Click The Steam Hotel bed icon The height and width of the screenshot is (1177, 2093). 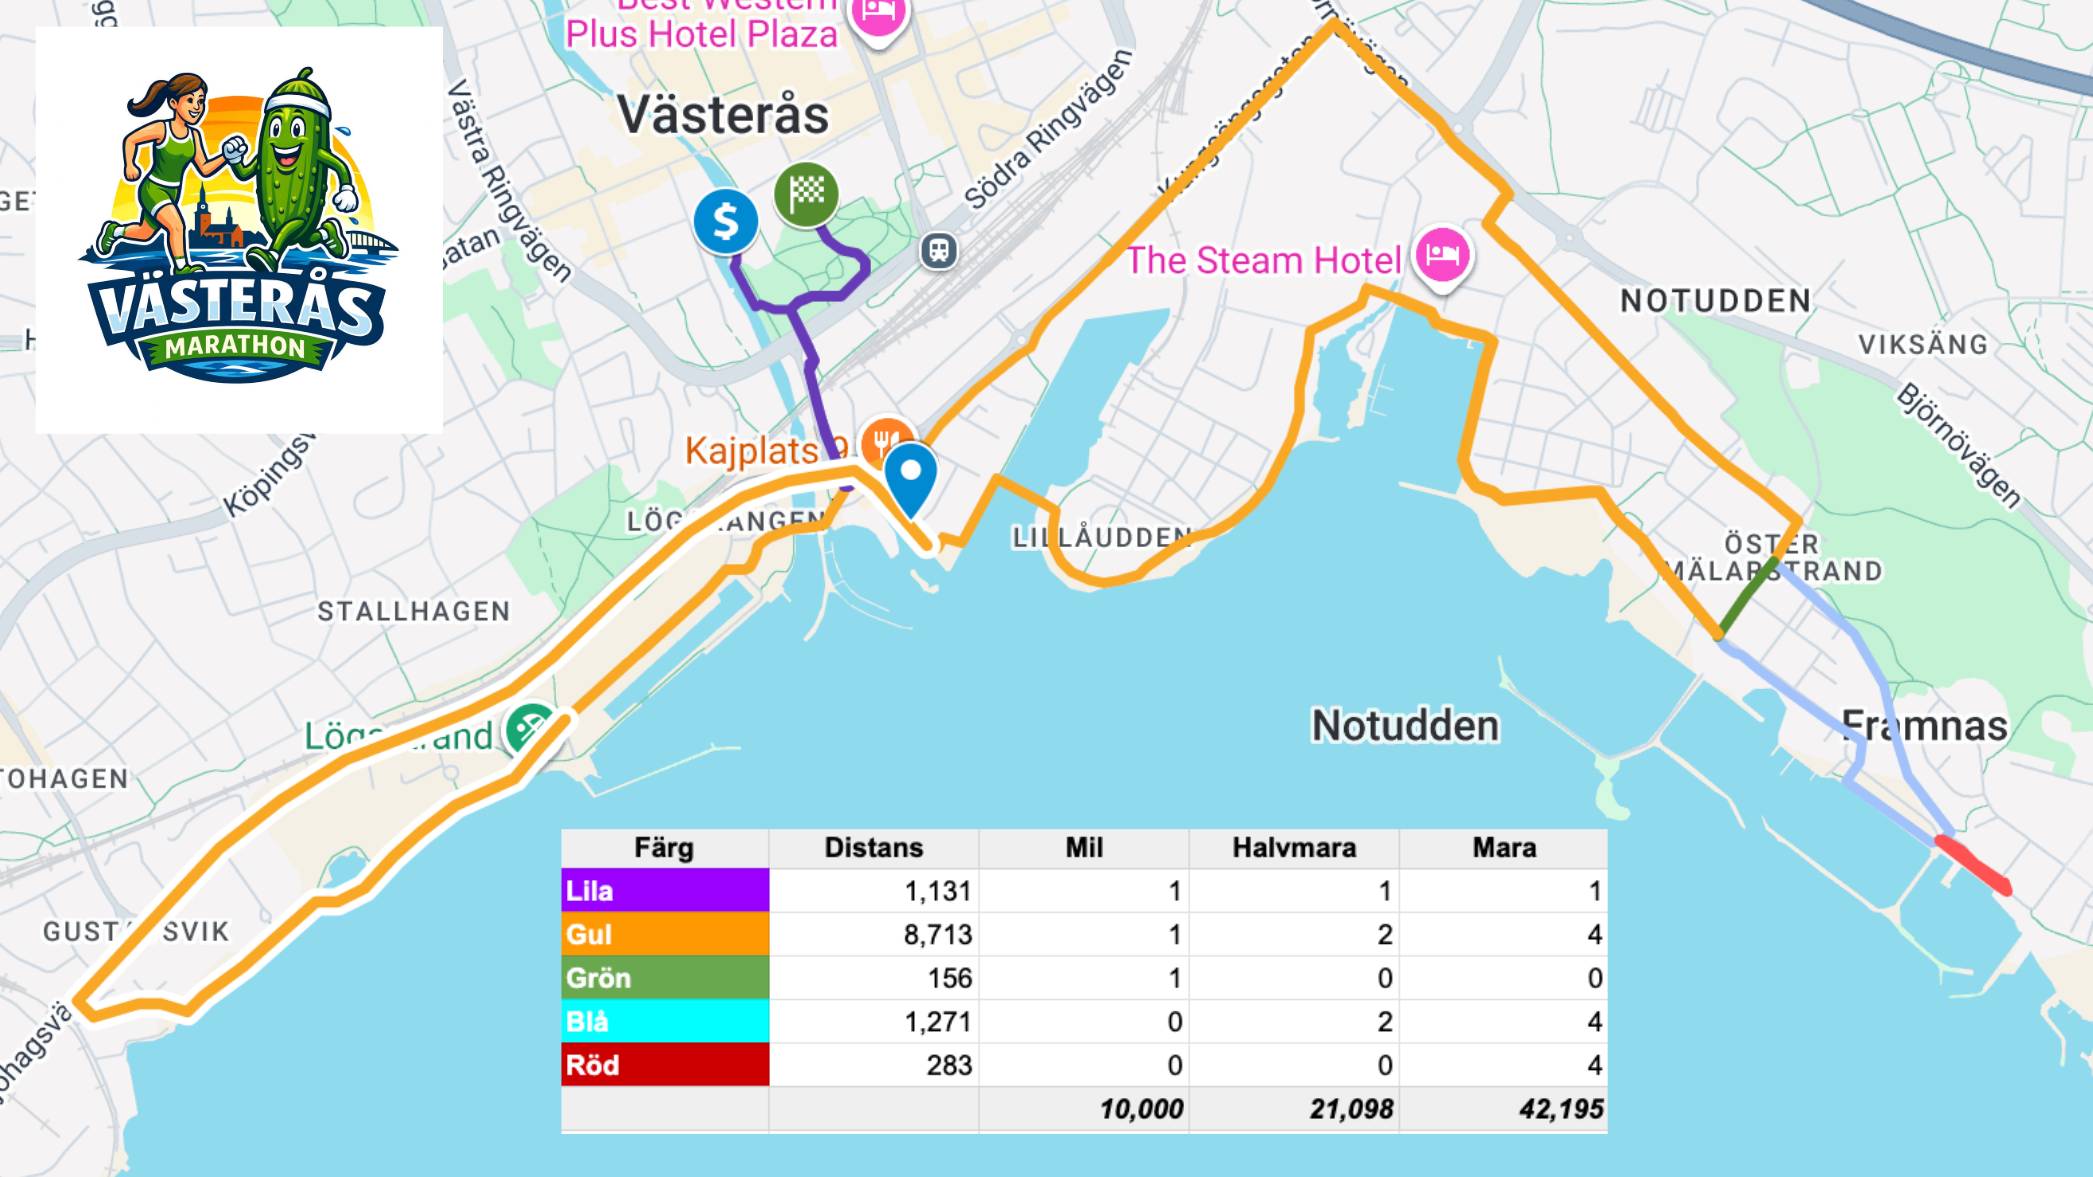coord(1441,255)
